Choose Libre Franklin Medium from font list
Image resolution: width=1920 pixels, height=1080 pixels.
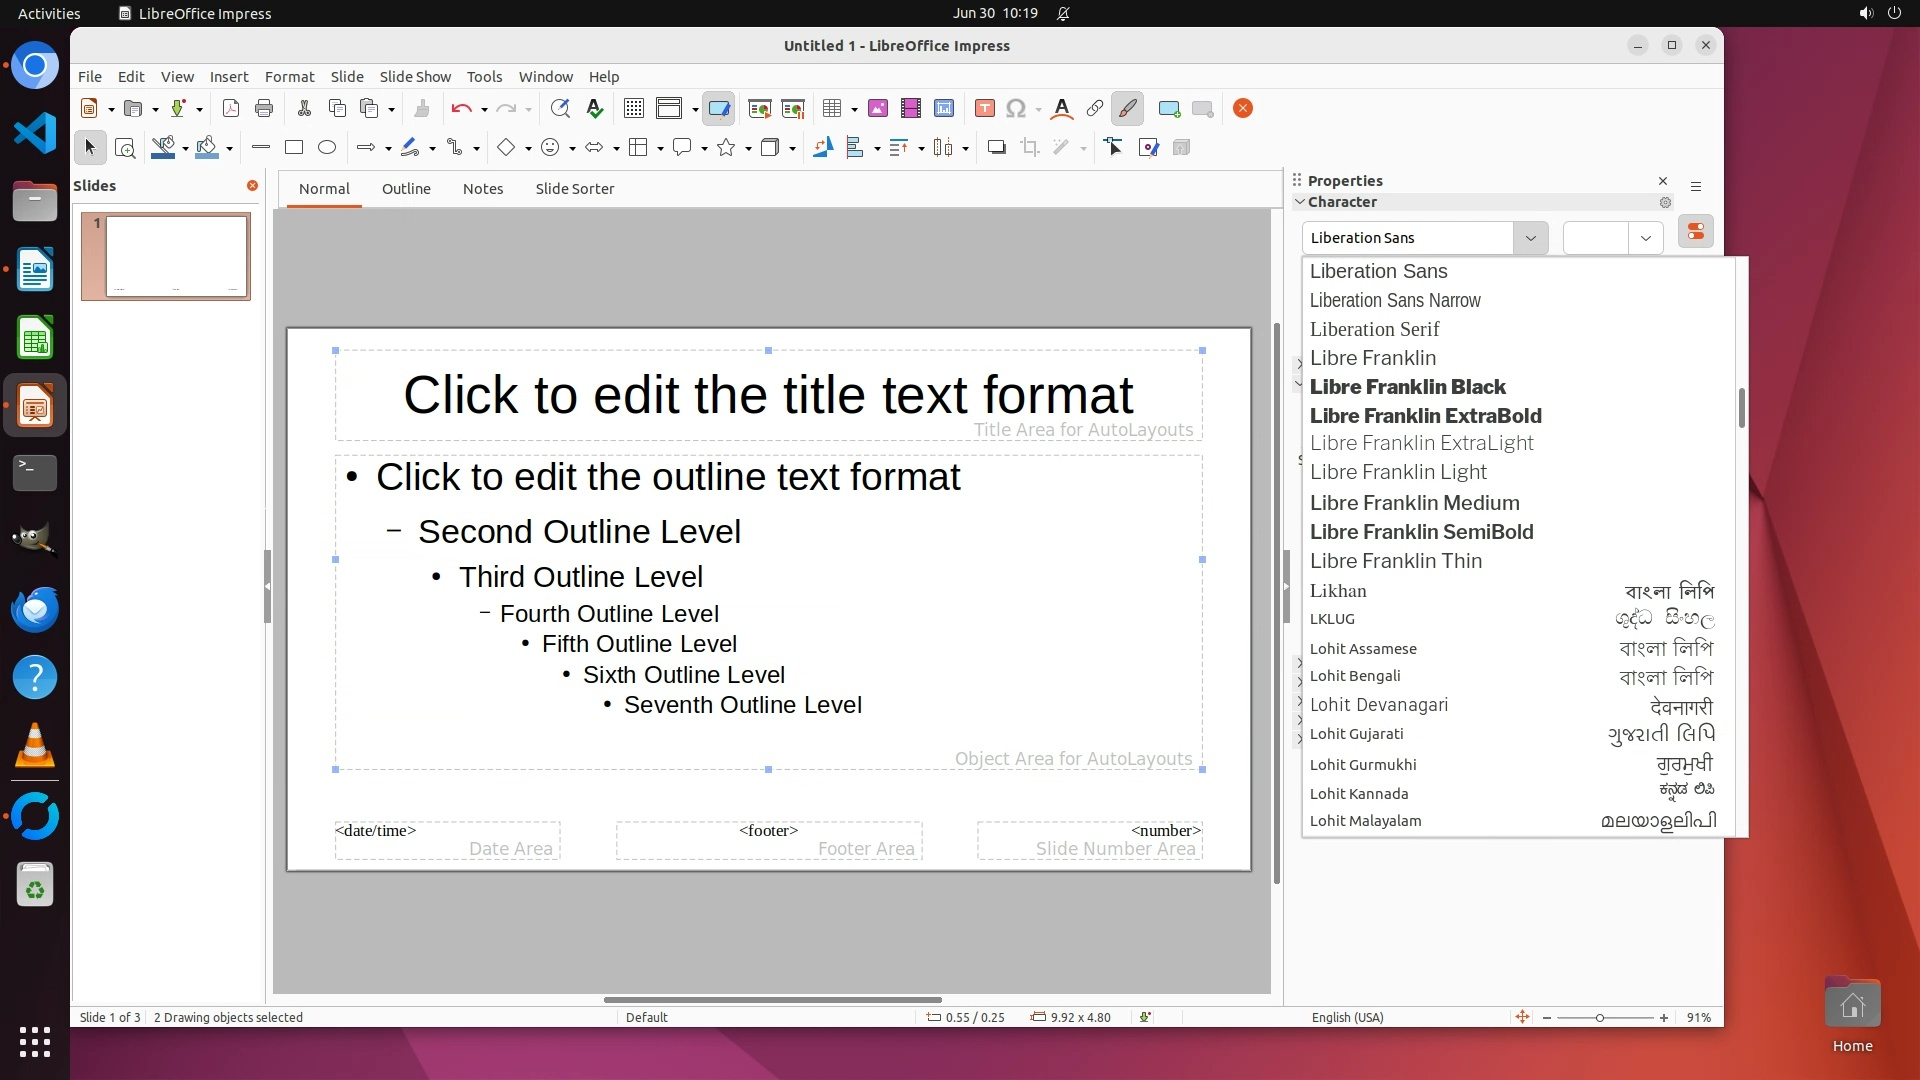1414,503
